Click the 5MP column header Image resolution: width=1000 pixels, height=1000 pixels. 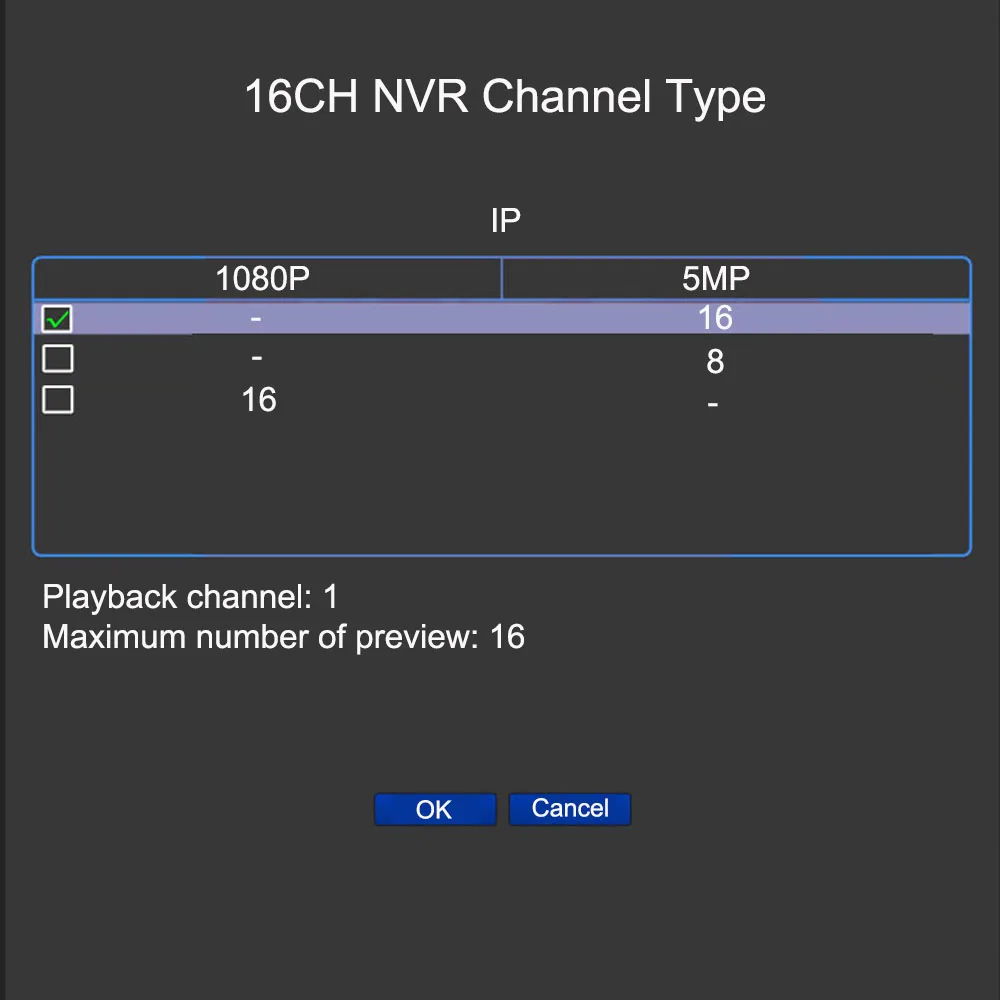coord(714,278)
